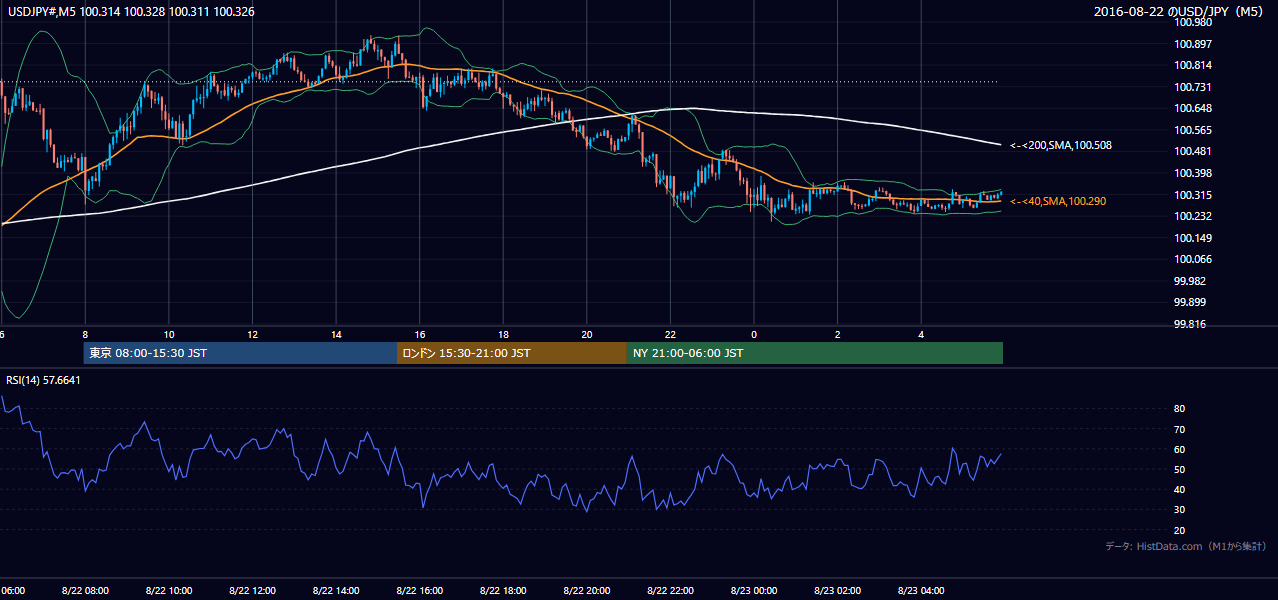
Task: Click the NY 21:00-06:00 JST session bar
Action: click(x=815, y=353)
